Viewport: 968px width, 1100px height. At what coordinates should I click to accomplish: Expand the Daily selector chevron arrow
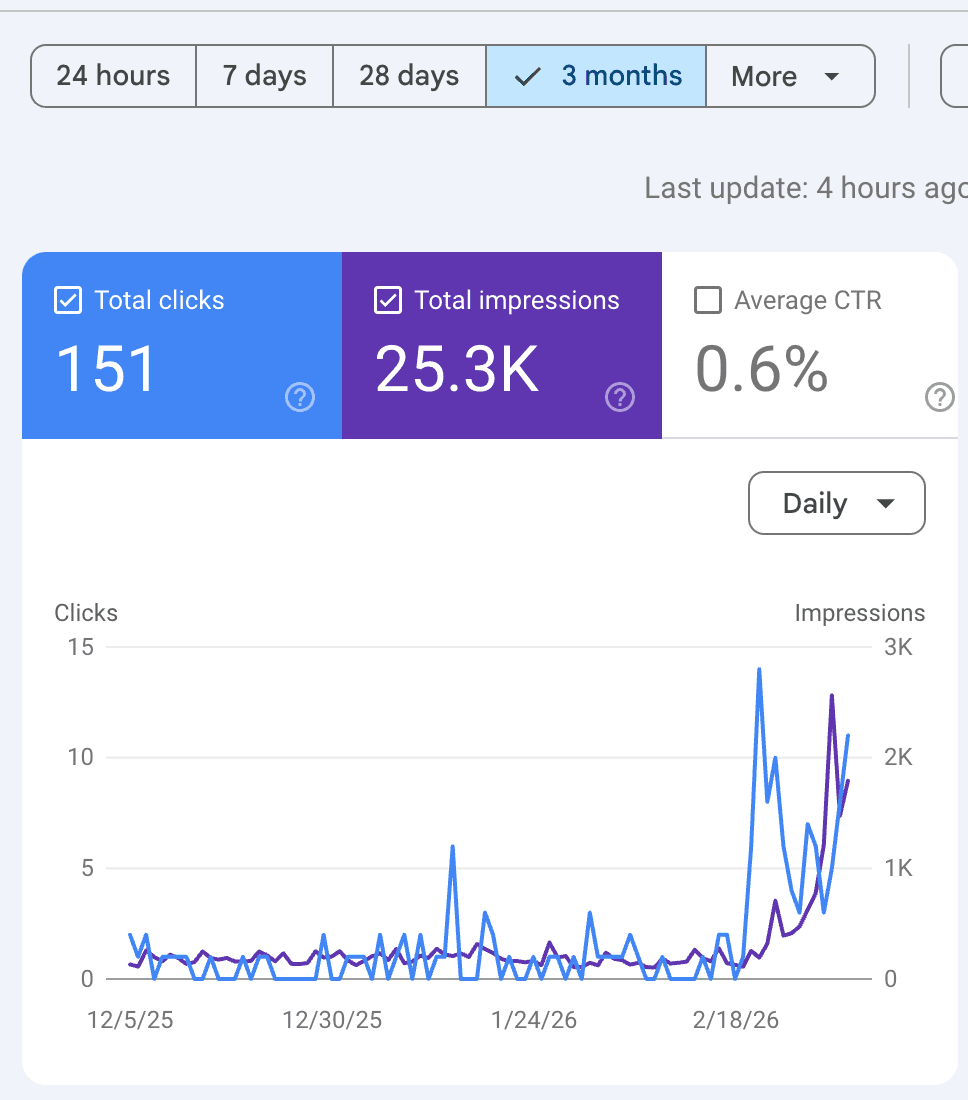click(887, 503)
